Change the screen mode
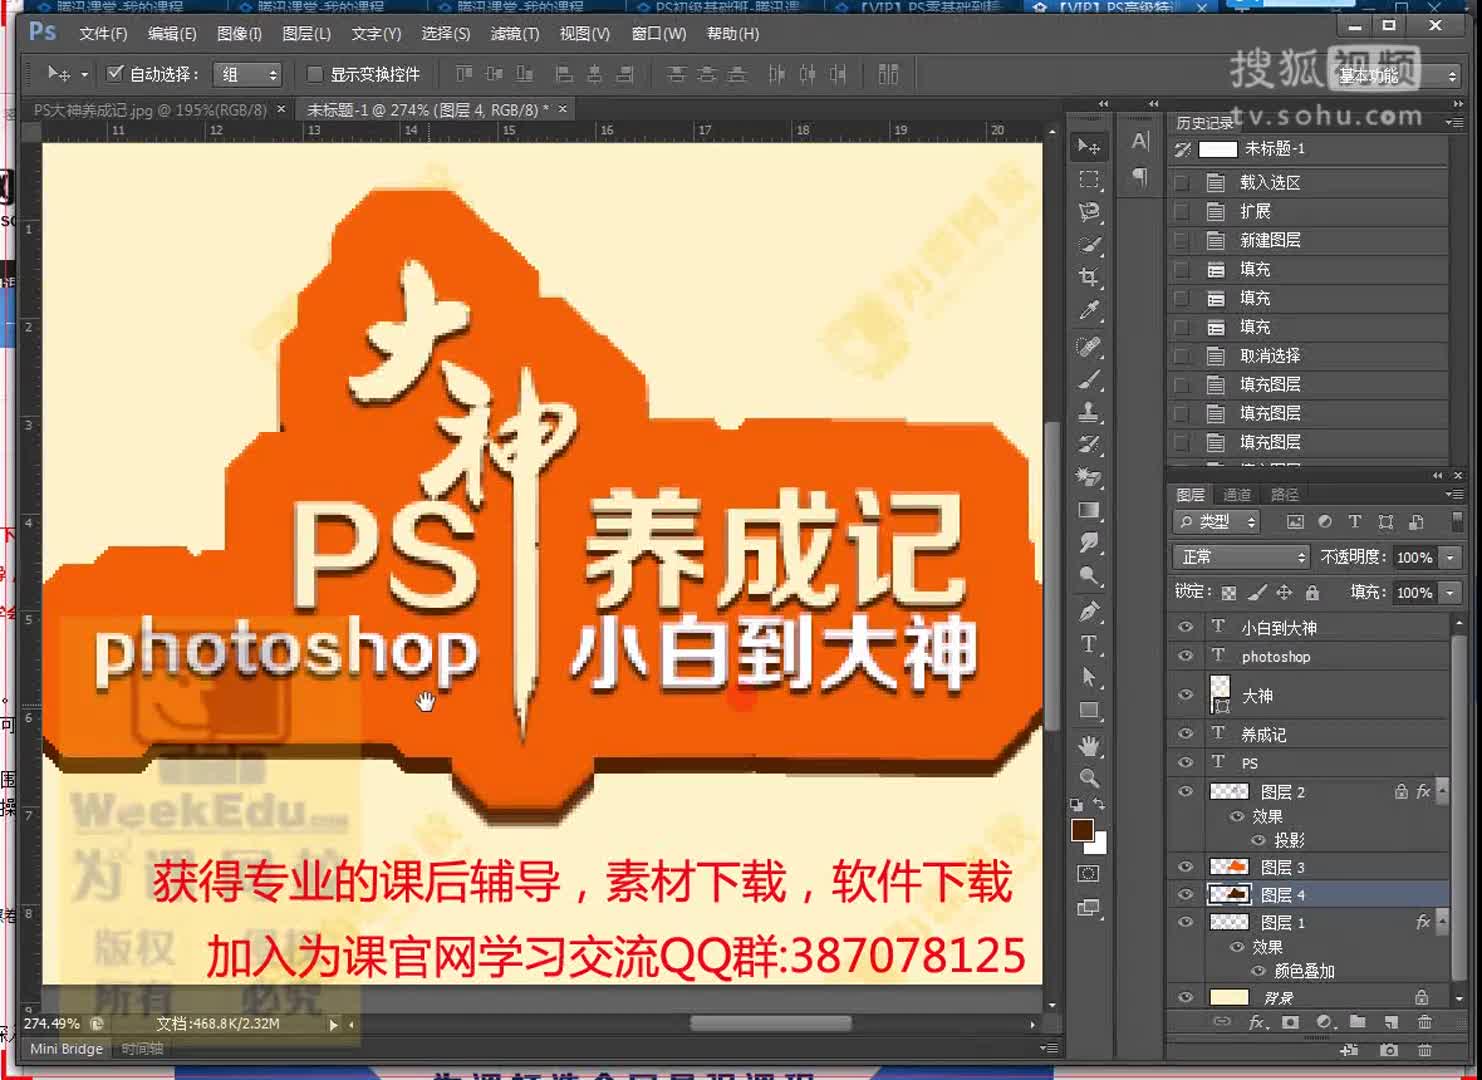 click(x=1089, y=908)
